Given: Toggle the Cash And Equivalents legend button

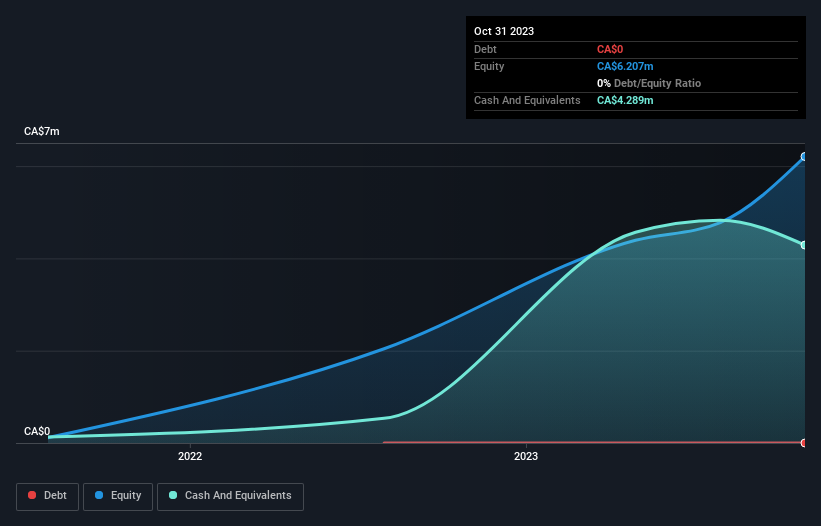Looking at the screenshot, I should click(x=230, y=496).
